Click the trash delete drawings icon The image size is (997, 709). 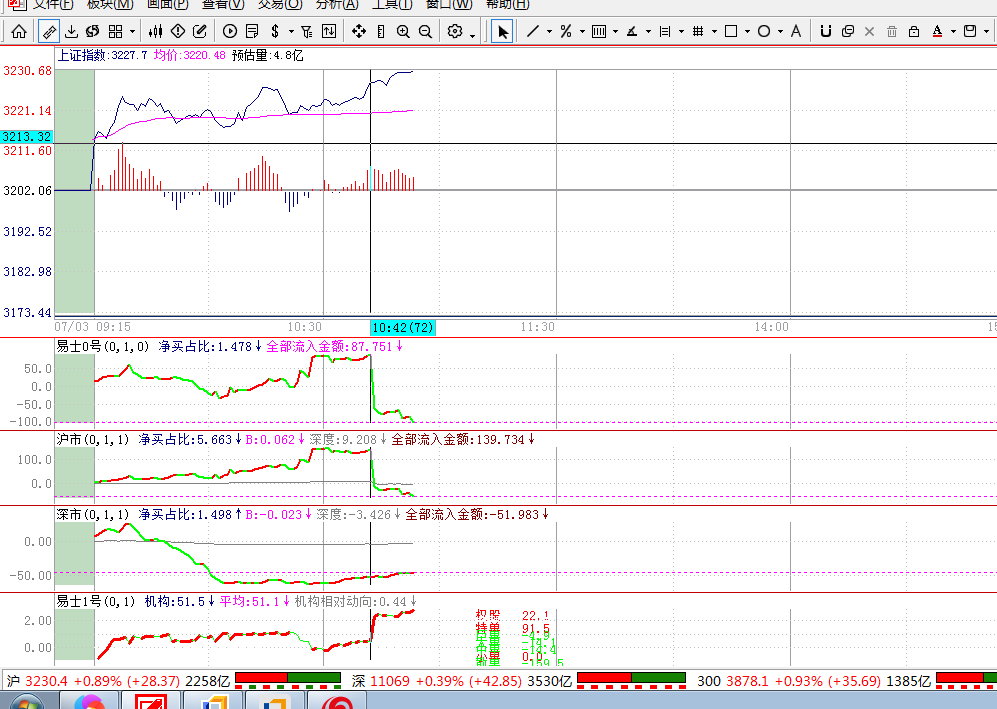pyautogui.click(x=891, y=32)
